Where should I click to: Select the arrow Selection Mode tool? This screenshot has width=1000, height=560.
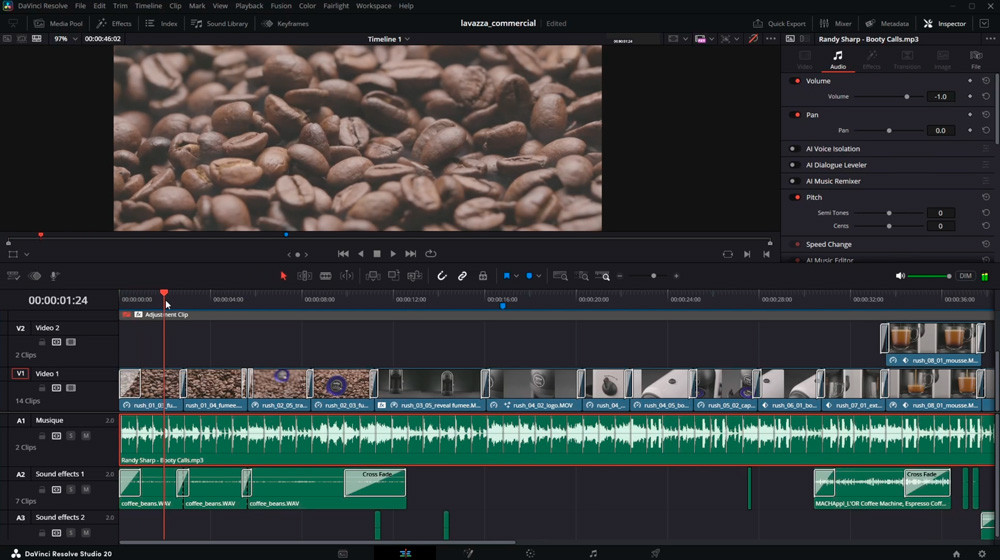point(284,276)
